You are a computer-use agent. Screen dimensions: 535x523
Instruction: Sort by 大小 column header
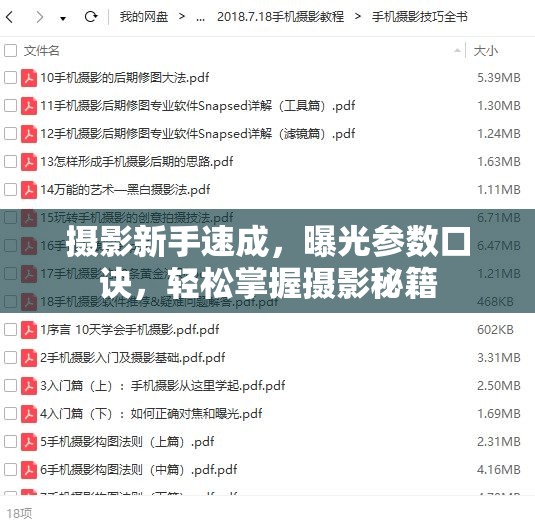coord(486,51)
